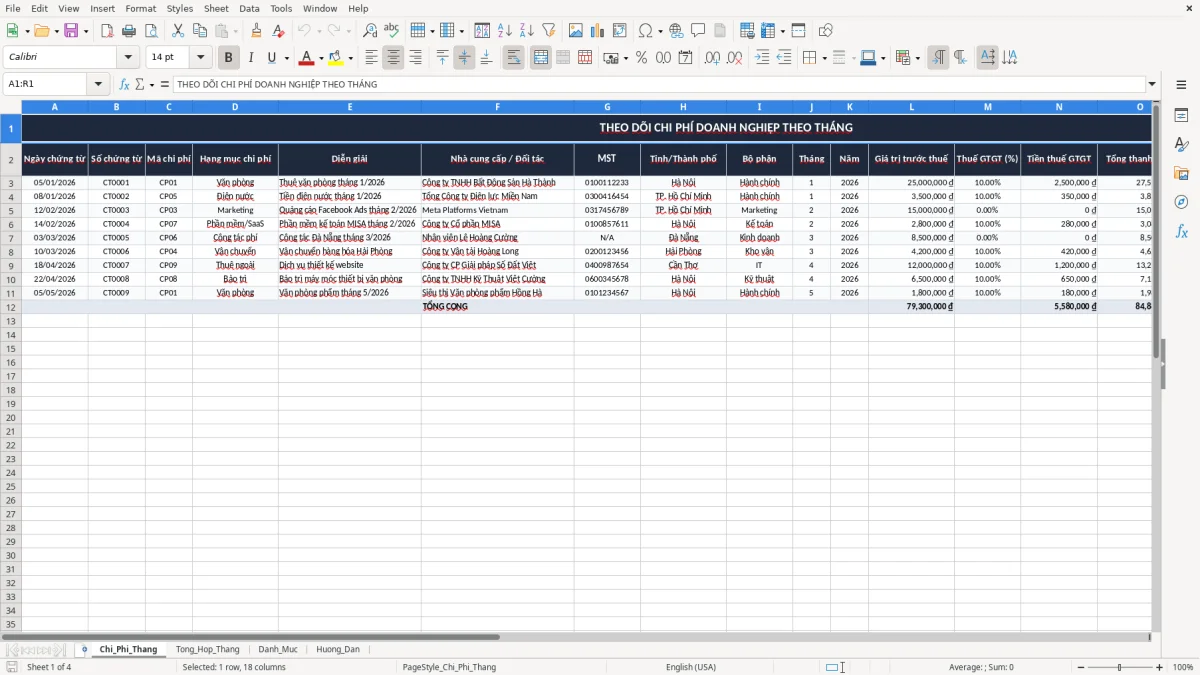Open the Format menu
The width and height of the screenshot is (1200, 675).
click(x=140, y=8)
